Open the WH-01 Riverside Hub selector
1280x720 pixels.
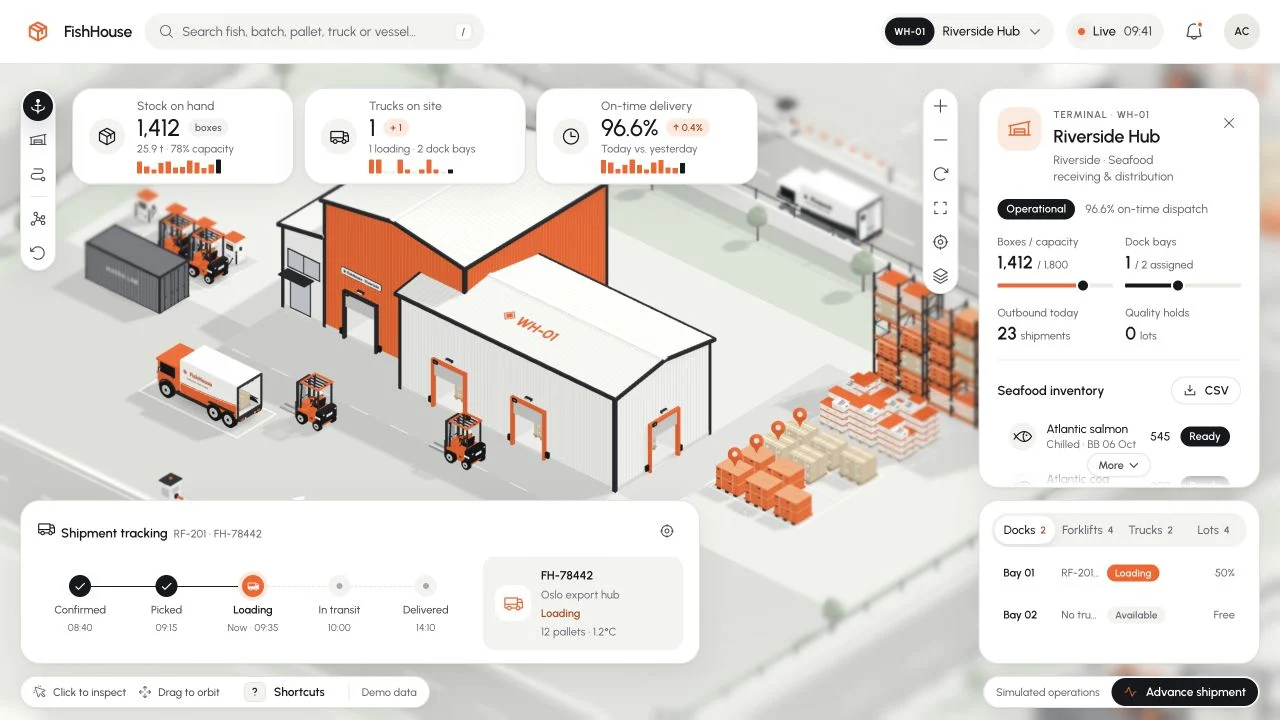click(x=968, y=31)
